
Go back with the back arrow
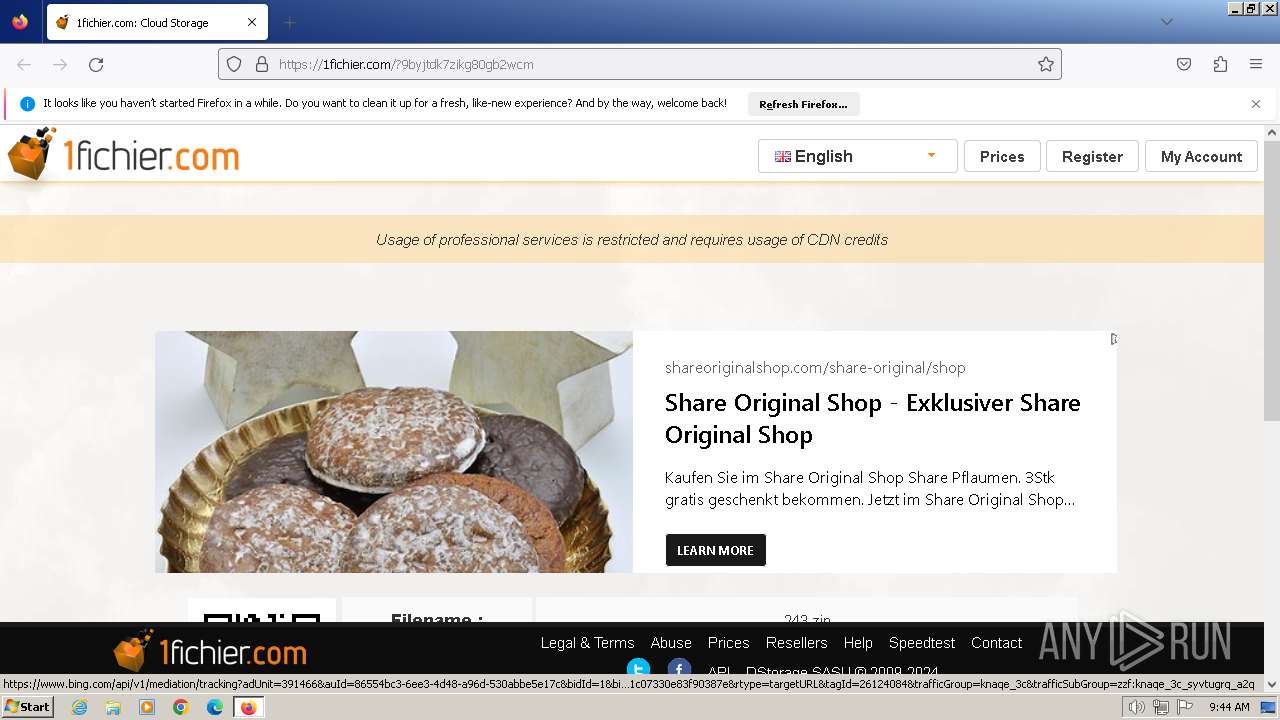[x=24, y=64]
